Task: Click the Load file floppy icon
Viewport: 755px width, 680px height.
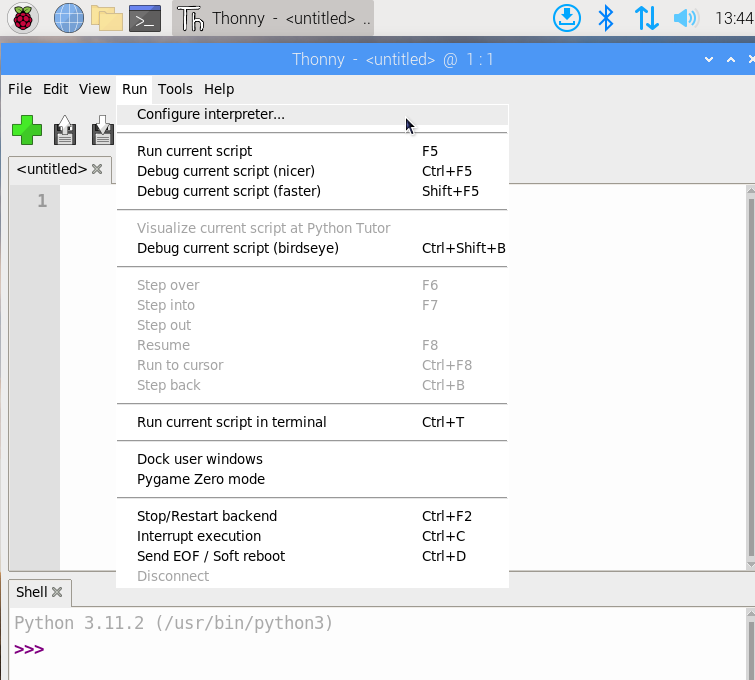Action: point(65,130)
